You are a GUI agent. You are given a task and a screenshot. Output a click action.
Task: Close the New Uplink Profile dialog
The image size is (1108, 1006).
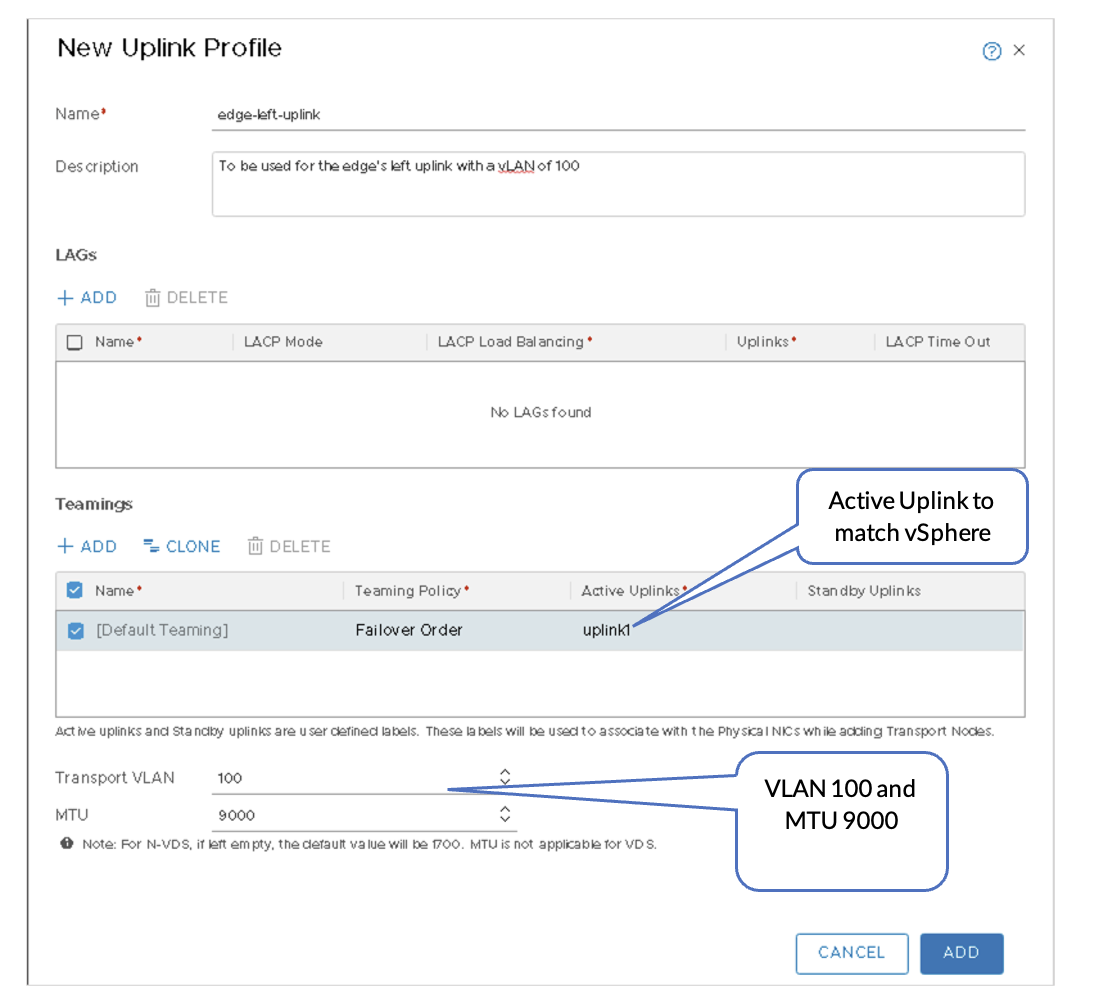tap(1019, 50)
